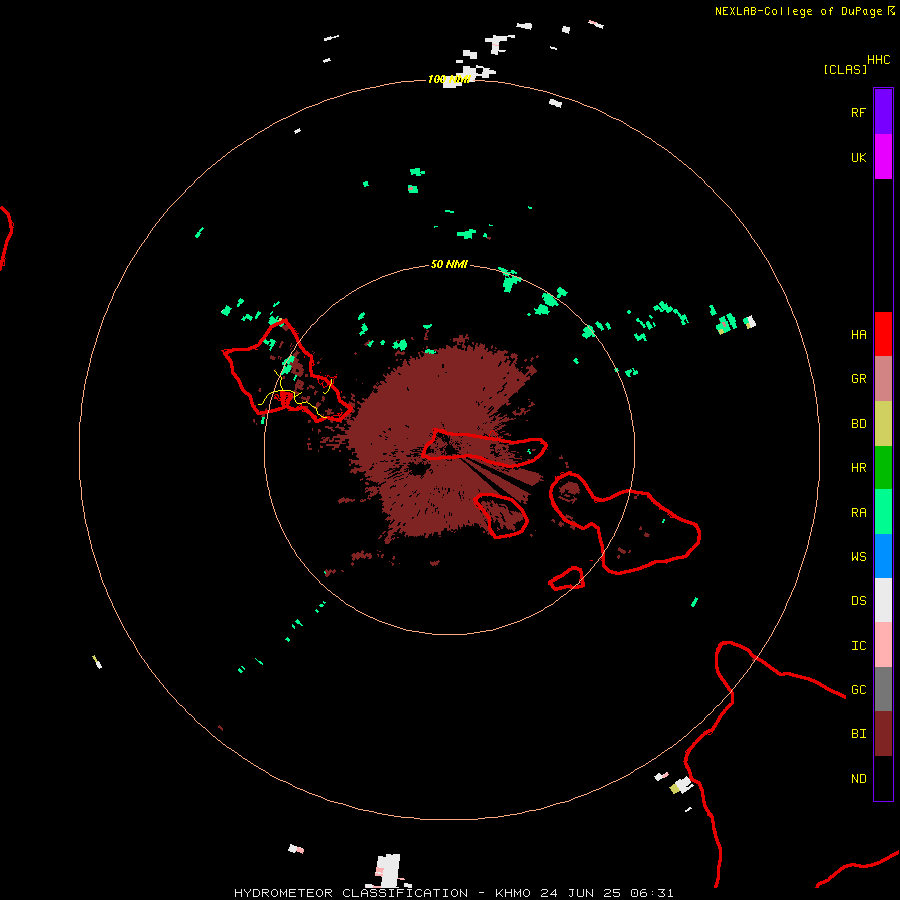Click the RF legend label
Image resolution: width=900 pixels, height=900 pixels.
pos(858,112)
